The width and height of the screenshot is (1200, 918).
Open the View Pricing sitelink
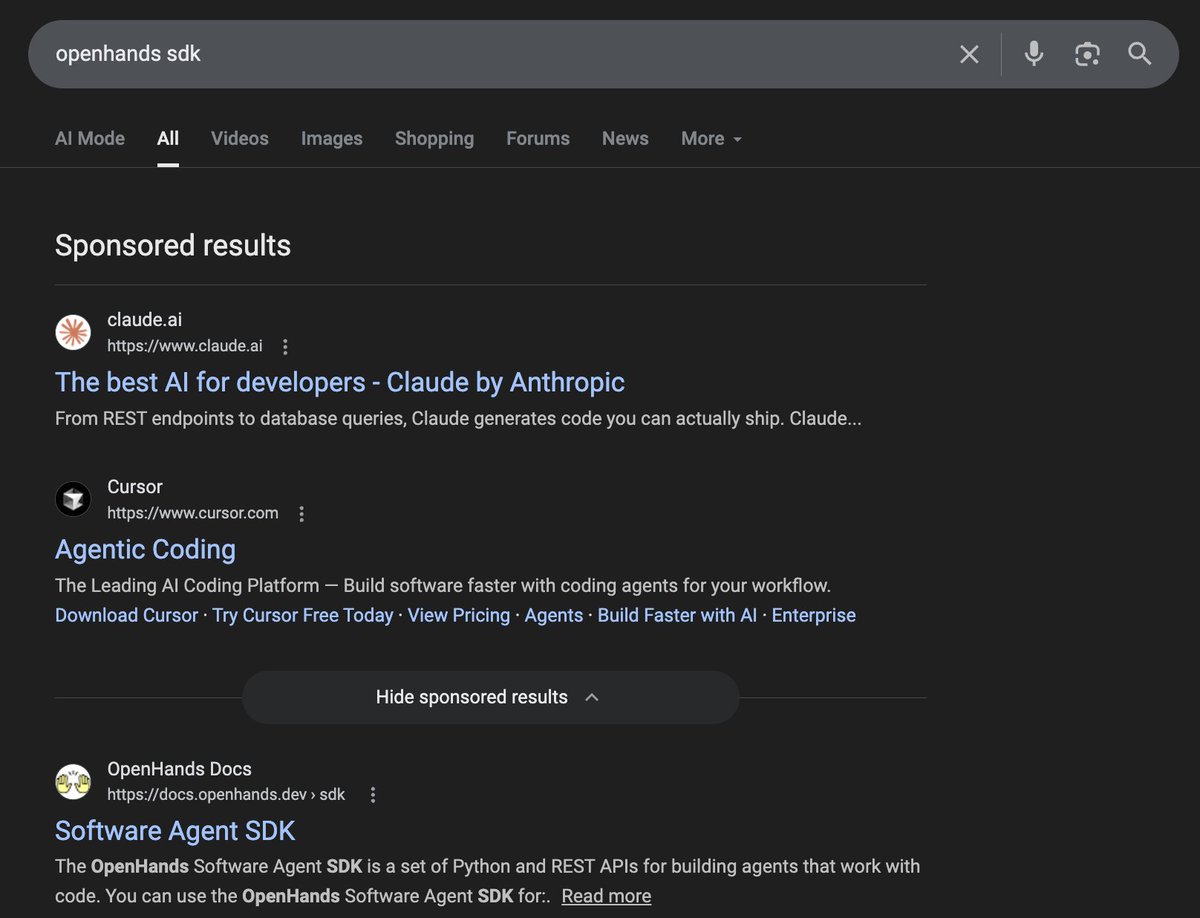tap(459, 615)
